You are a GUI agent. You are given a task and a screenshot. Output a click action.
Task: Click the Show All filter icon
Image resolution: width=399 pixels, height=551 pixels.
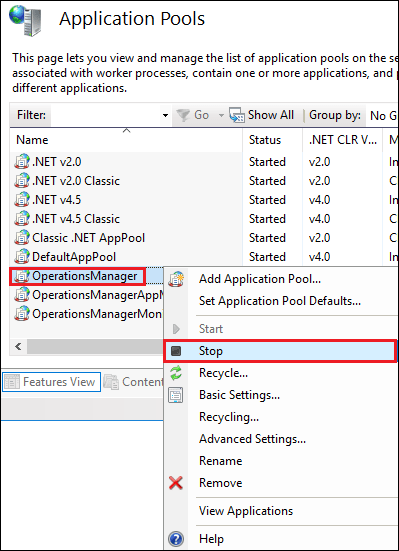237,115
